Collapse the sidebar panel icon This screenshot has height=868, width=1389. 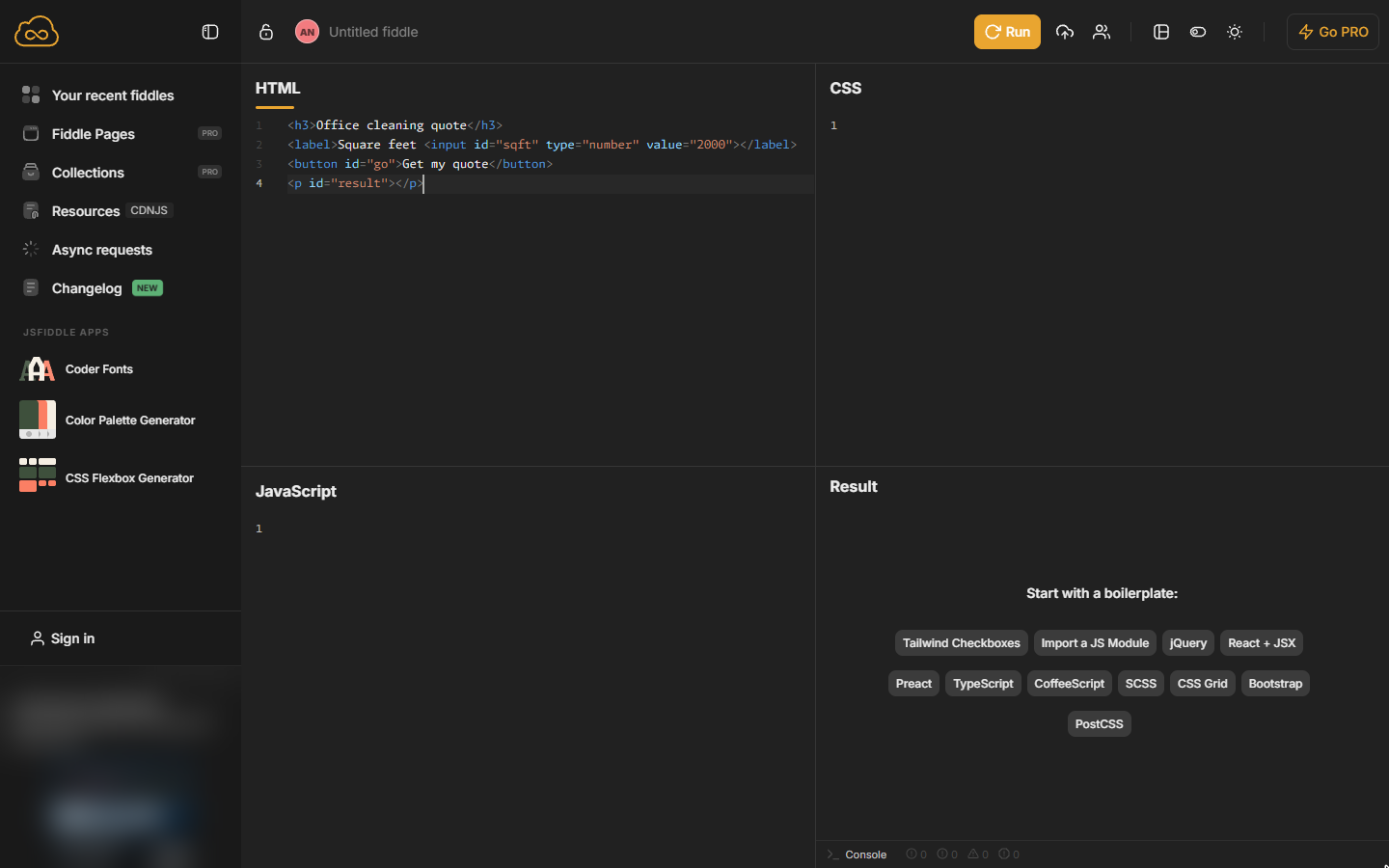tap(210, 32)
